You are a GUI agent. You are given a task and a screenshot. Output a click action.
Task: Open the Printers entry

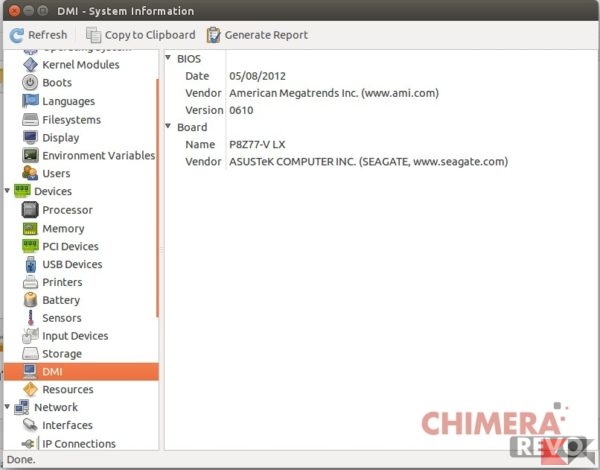(x=62, y=282)
